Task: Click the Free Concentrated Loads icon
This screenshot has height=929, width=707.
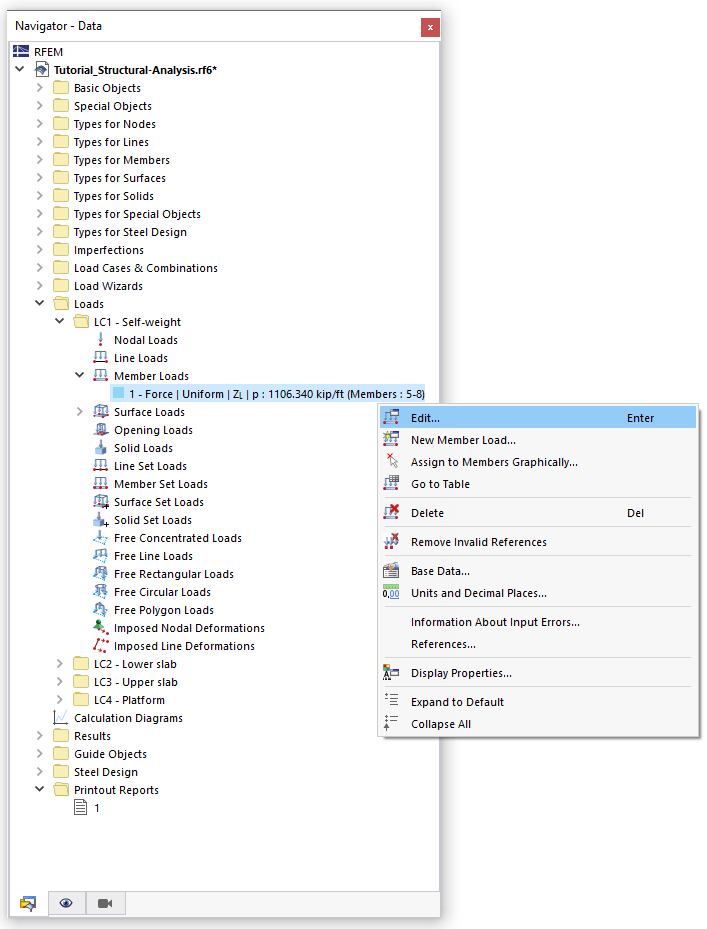Action: click(x=101, y=537)
